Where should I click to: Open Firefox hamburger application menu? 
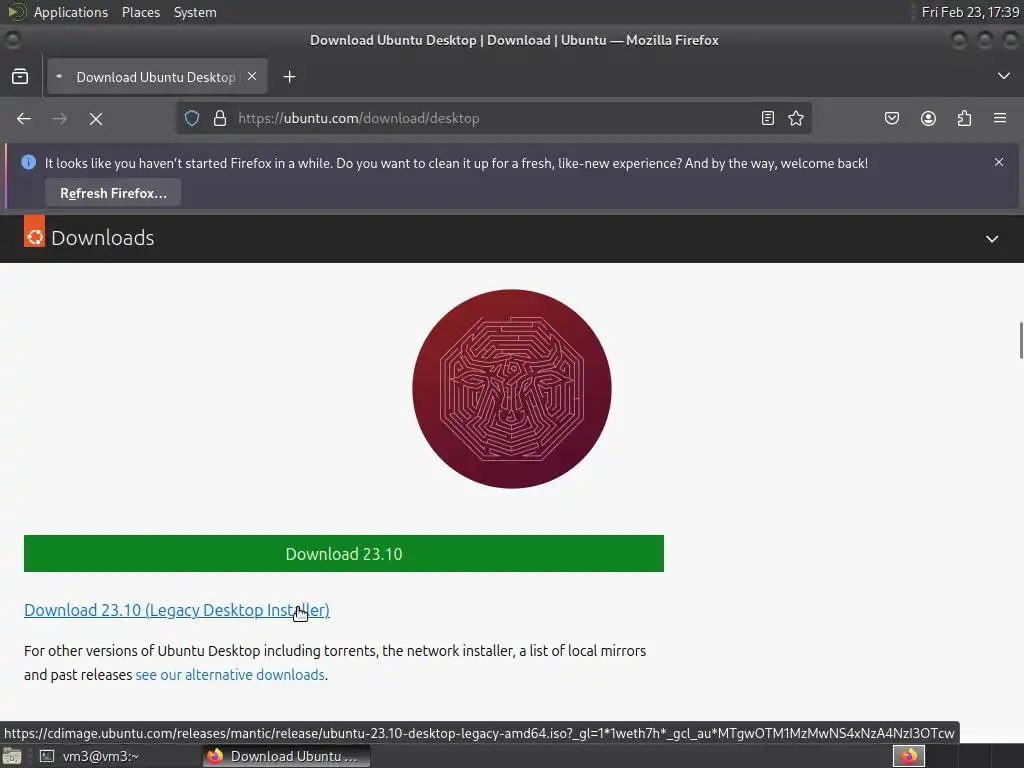1000,118
